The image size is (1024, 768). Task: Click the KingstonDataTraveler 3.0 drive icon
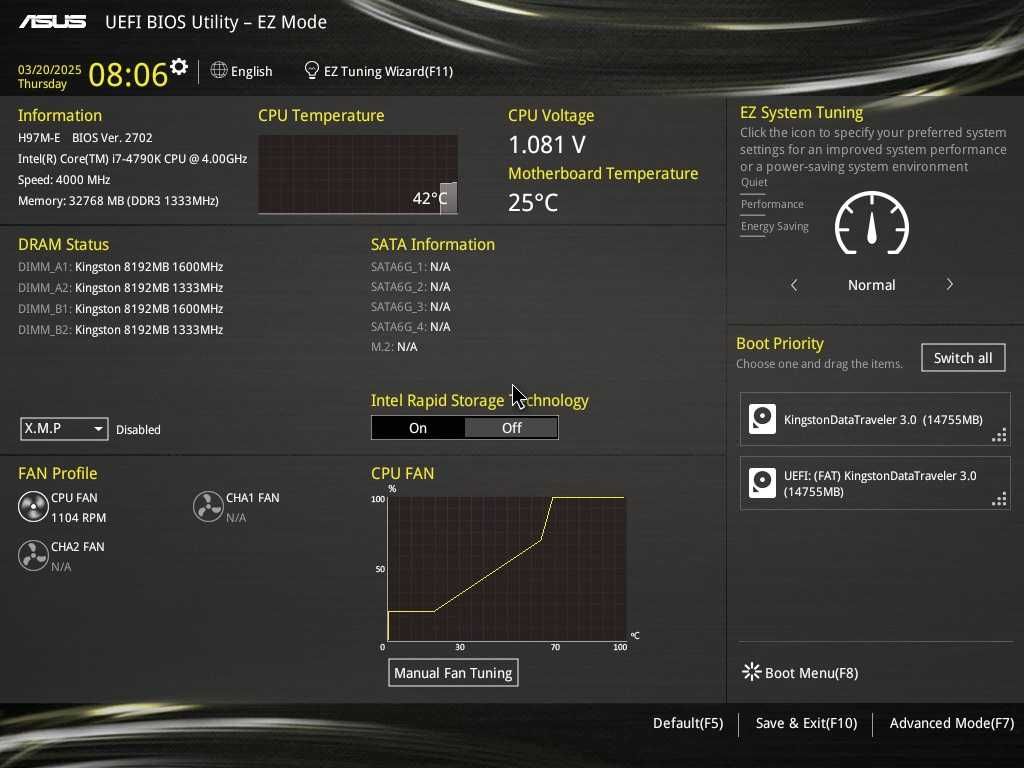coord(762,419)
